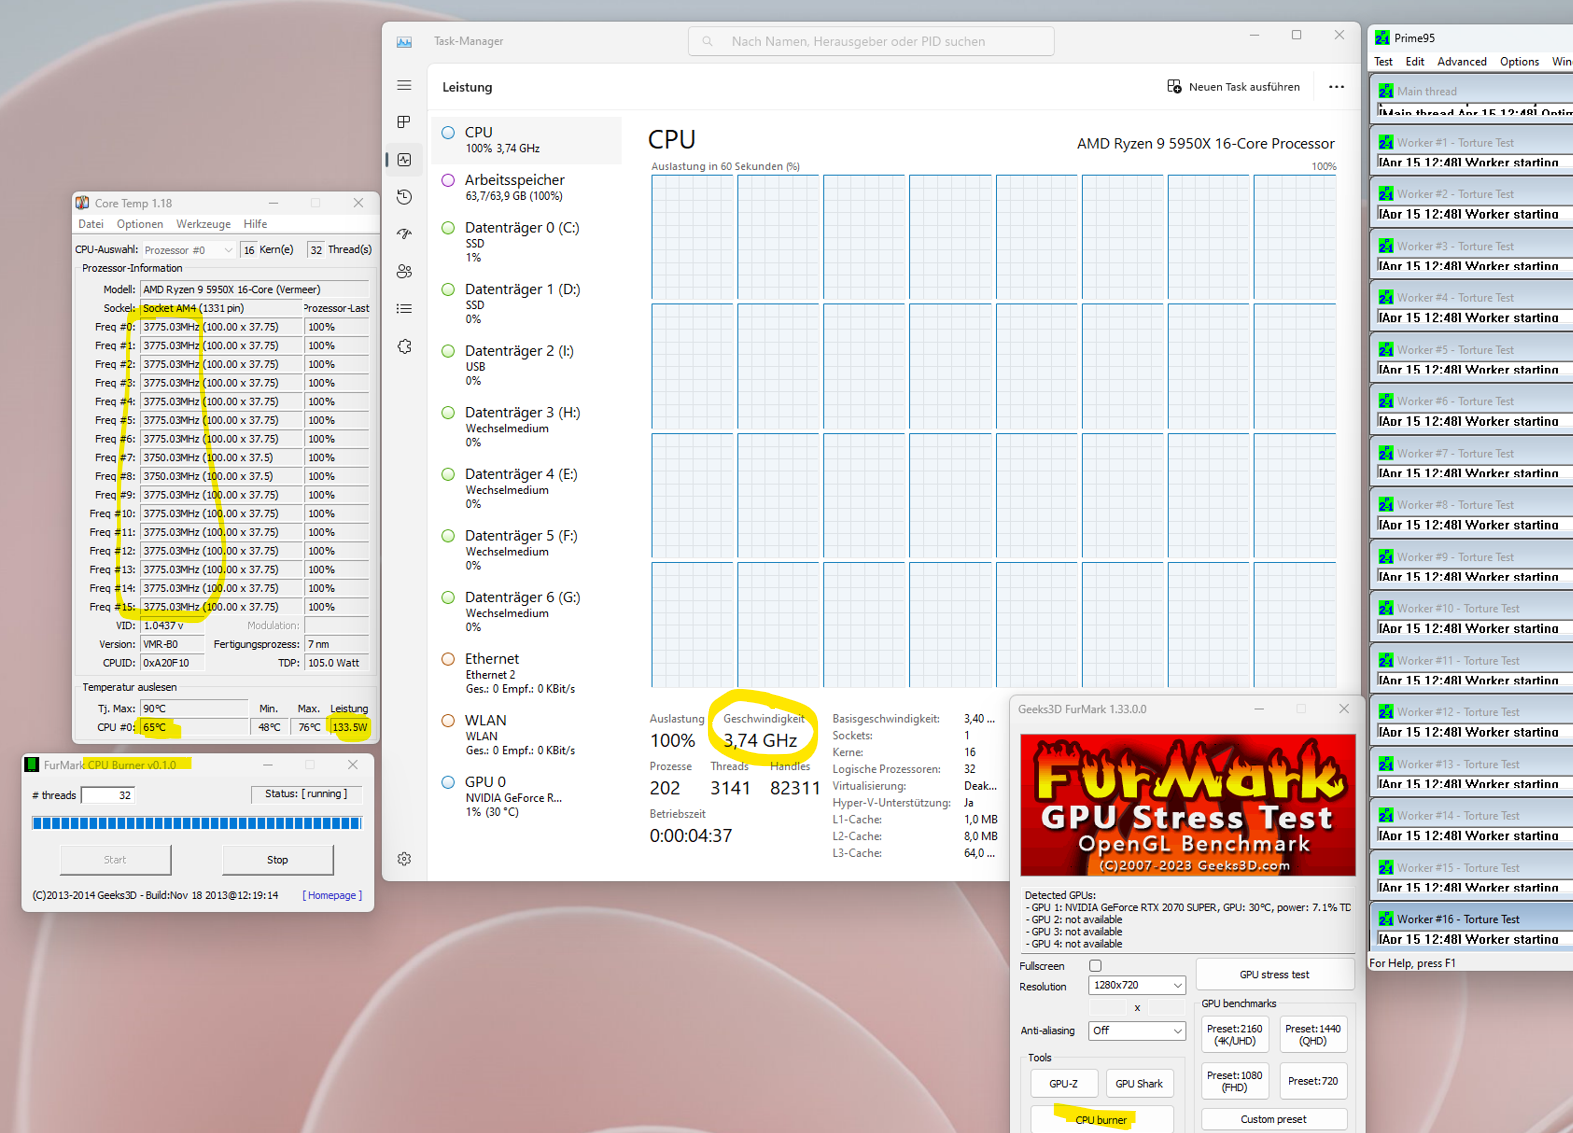Click the Core Temp title bar icon
1573x1133 pixels.
(83, 203)
